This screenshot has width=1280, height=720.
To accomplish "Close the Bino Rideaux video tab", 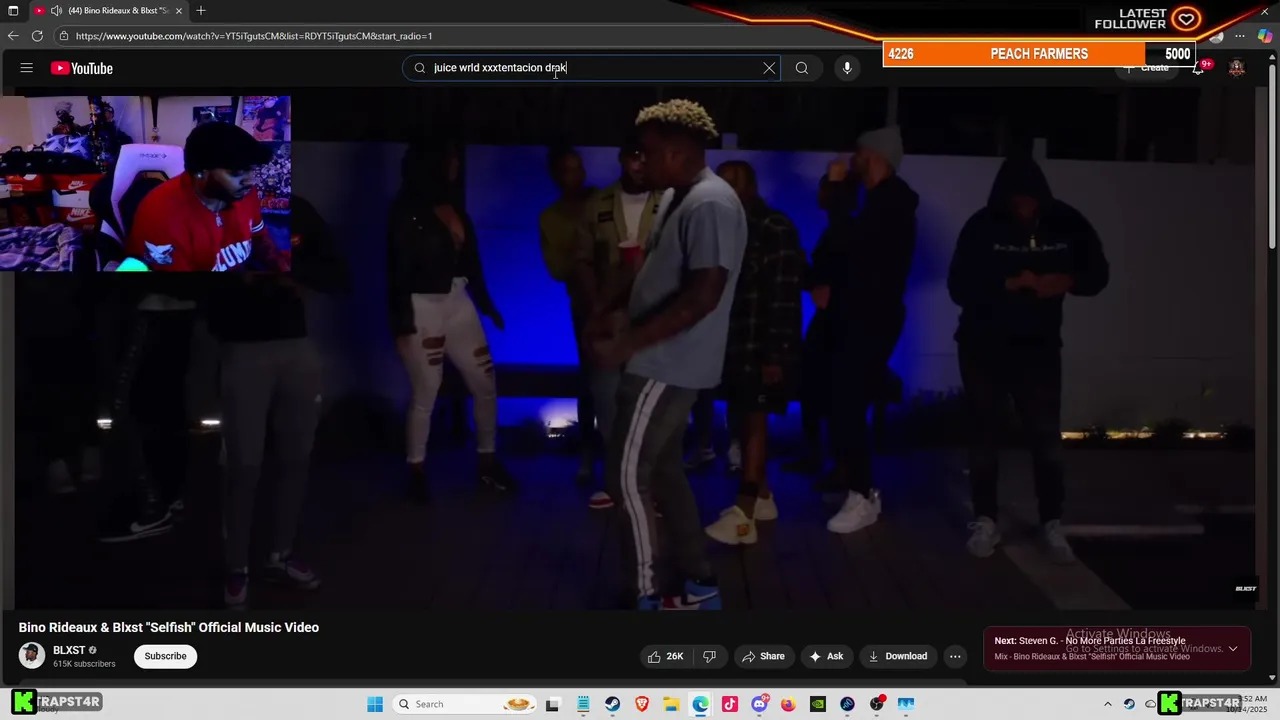I will [179, 11].
